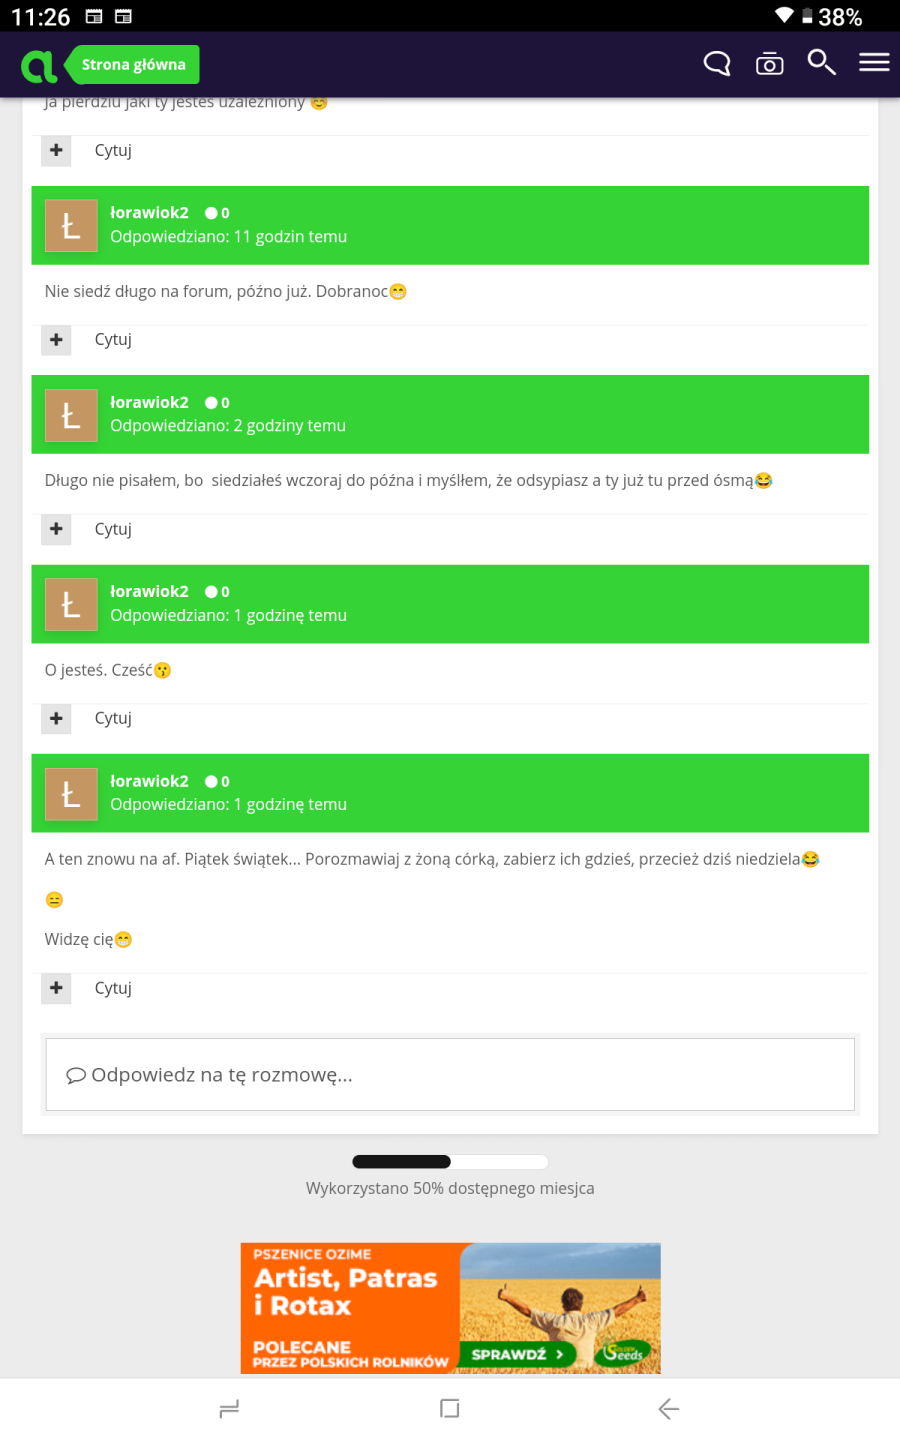Tap the camera icon in header
The height and width of the screenshot is (1440, 900).
[x=769, y=64]
